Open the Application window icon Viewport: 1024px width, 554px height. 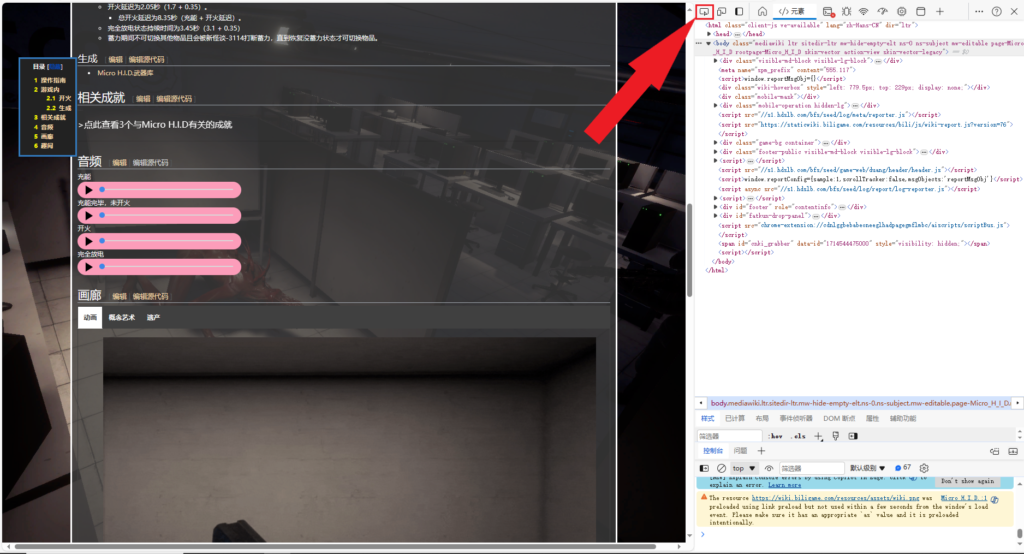(920, 11)
